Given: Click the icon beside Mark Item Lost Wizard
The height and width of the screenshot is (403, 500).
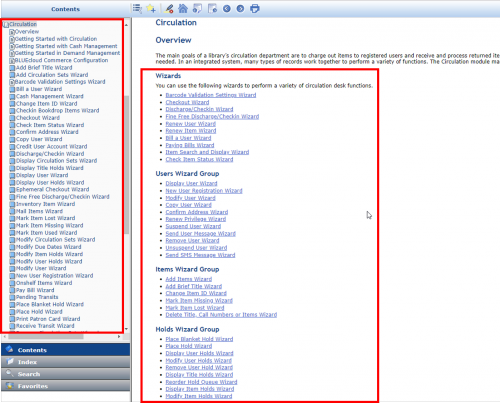Looking at the screenshot, I should click(12, 218).
